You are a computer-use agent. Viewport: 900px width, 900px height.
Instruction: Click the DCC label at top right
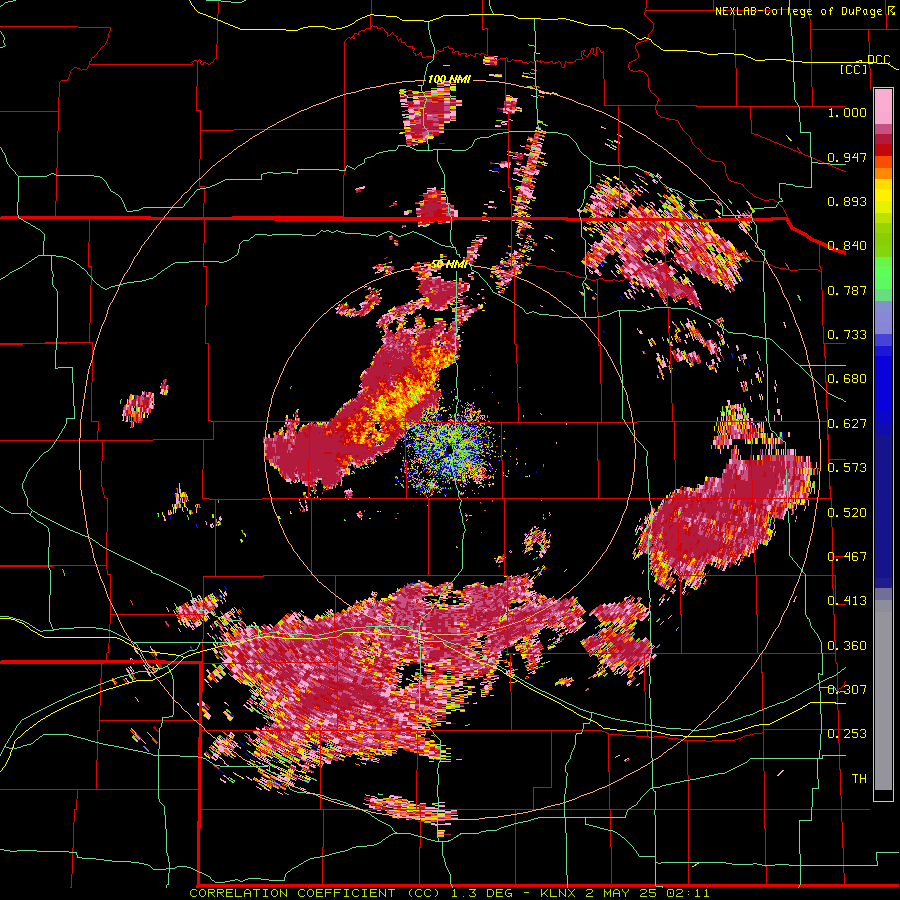coord(878,60)
